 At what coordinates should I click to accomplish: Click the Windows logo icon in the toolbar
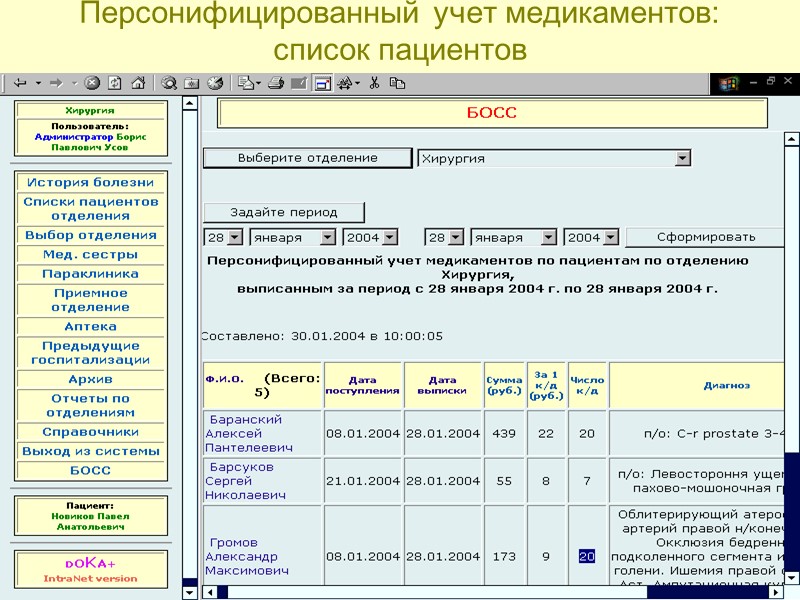[729, 84]
